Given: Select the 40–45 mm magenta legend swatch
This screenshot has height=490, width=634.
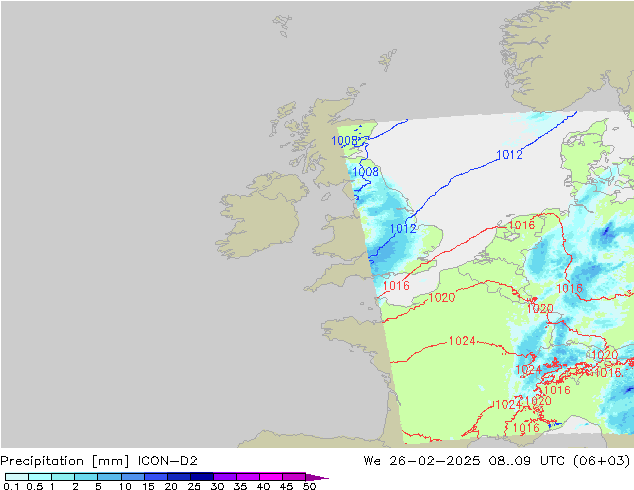Looking at the screenshot, I should click(271, 477).
